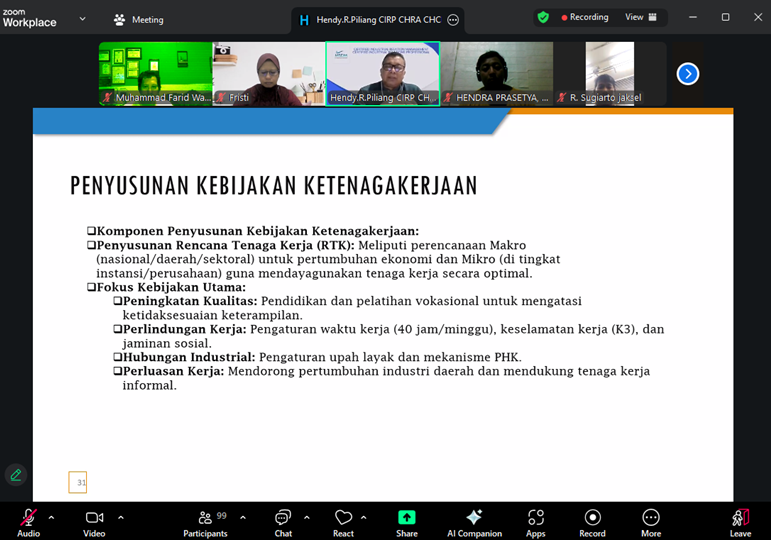Toggle the Video camera button
Viewport: 771px width, 540px height.
pos(94,523)
